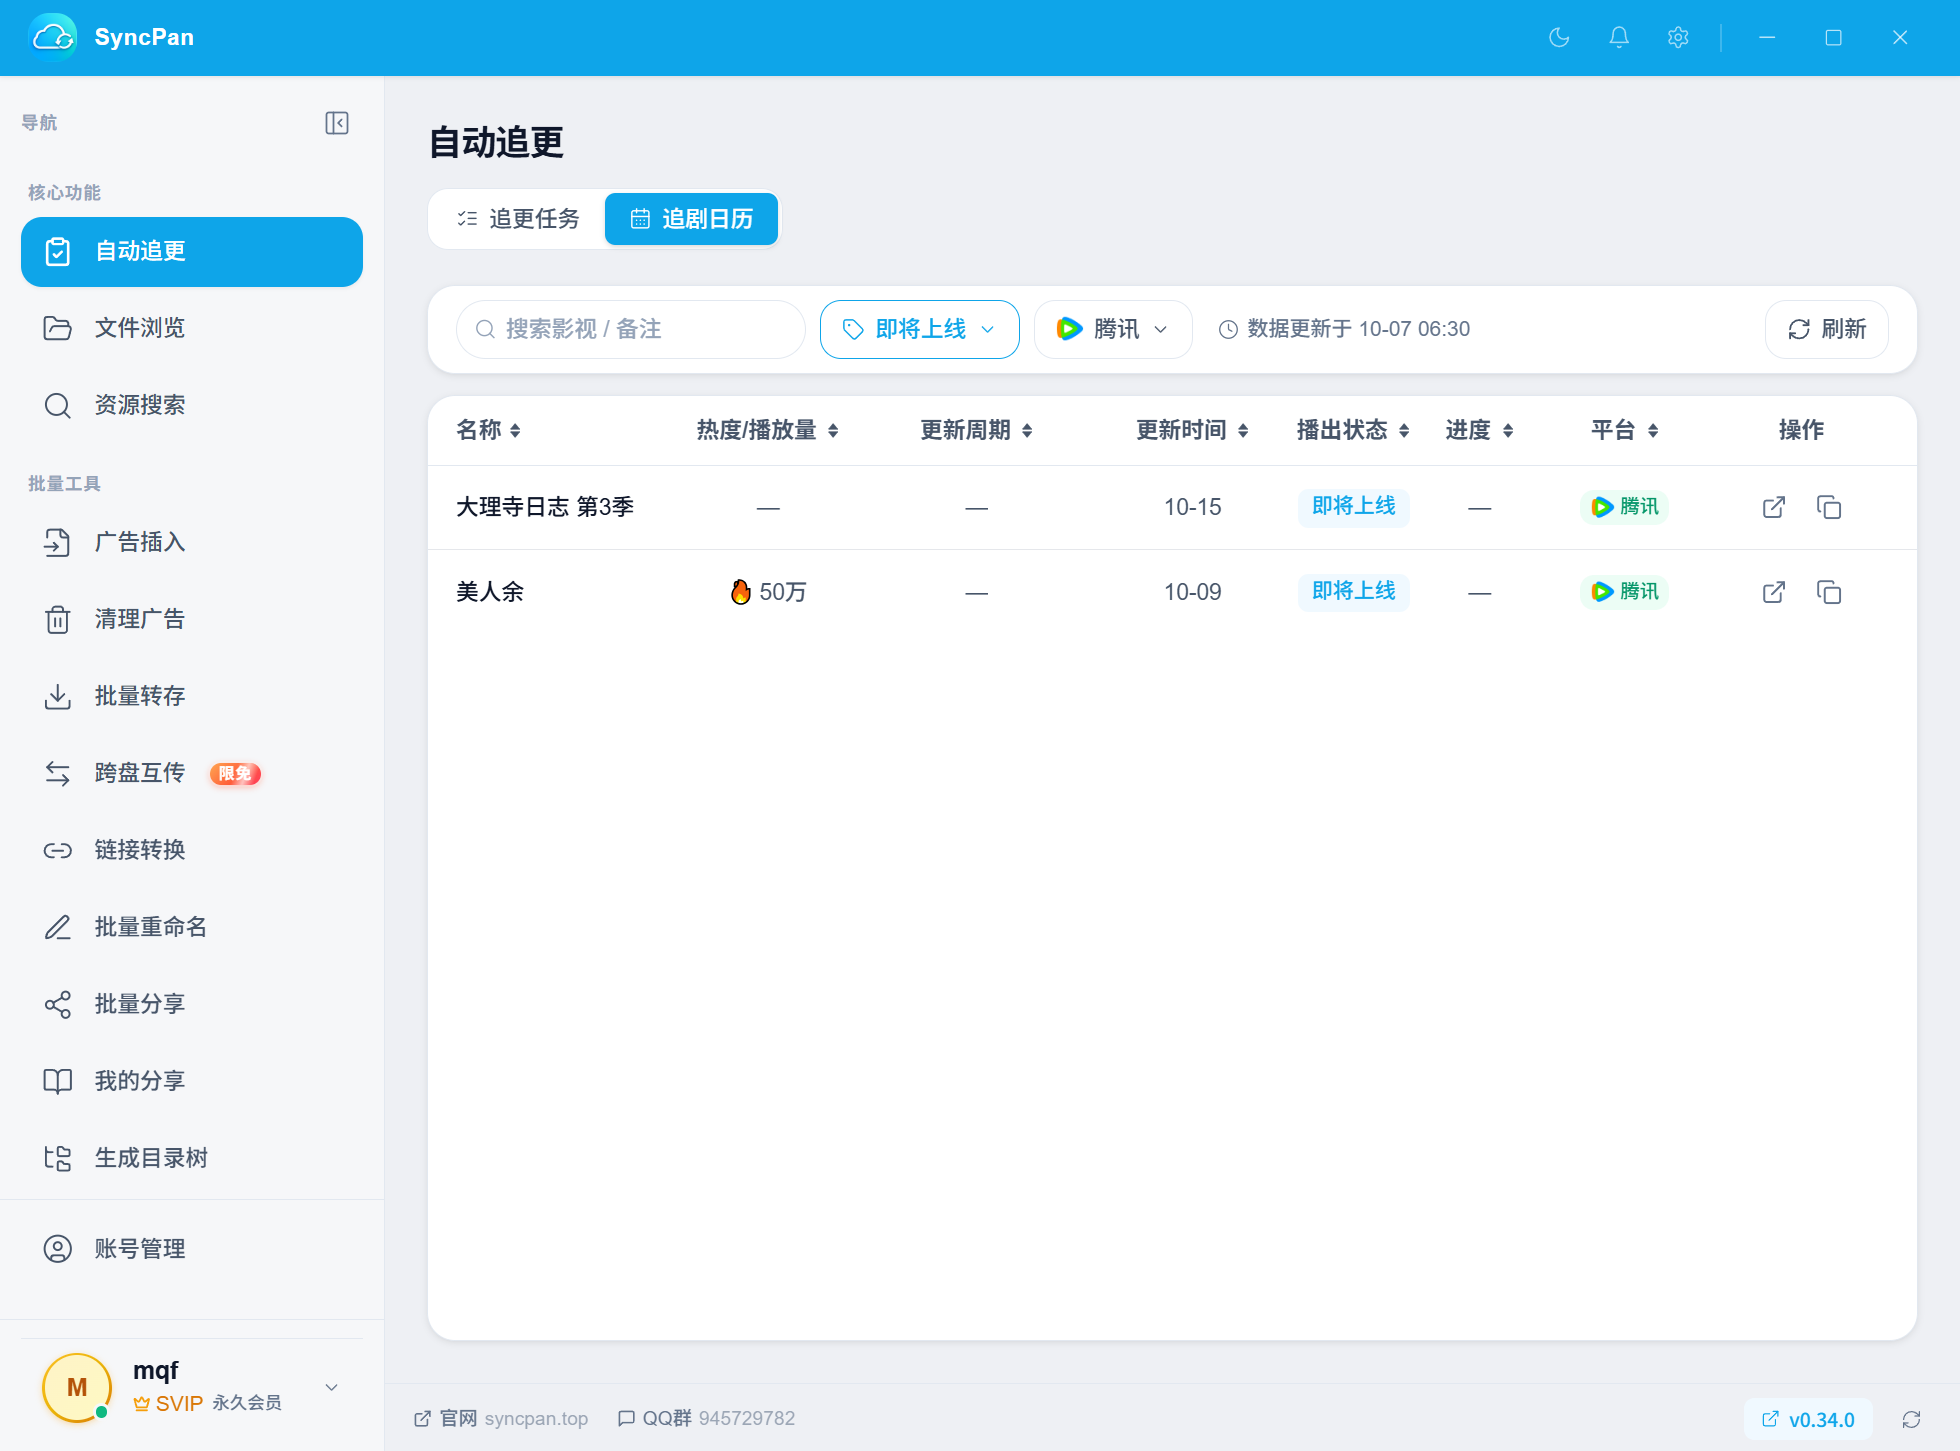
Task: Collapse the navigation sidebar
Action: coord(337,123)
